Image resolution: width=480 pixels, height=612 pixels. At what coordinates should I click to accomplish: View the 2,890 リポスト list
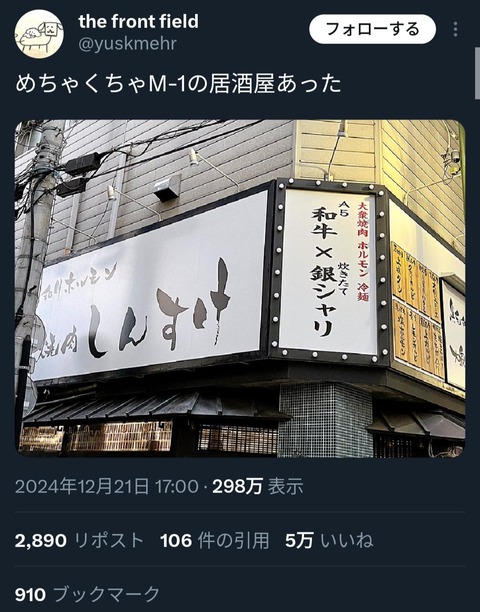click(x=79, y=541)
